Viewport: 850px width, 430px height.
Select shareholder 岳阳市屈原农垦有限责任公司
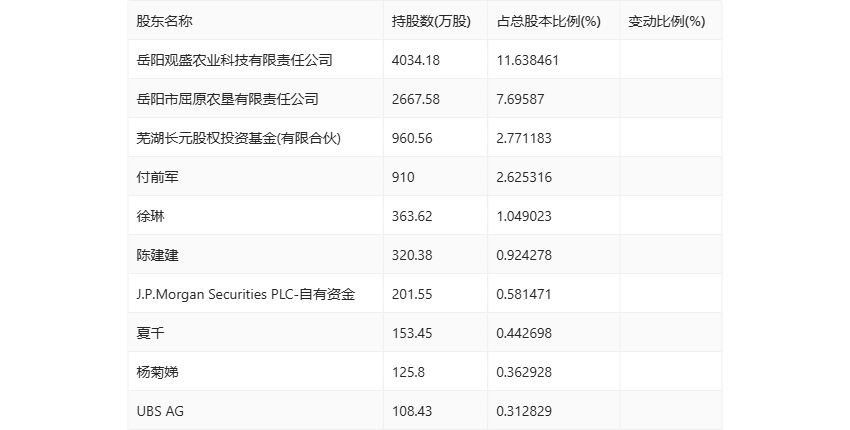pos(227,99)
